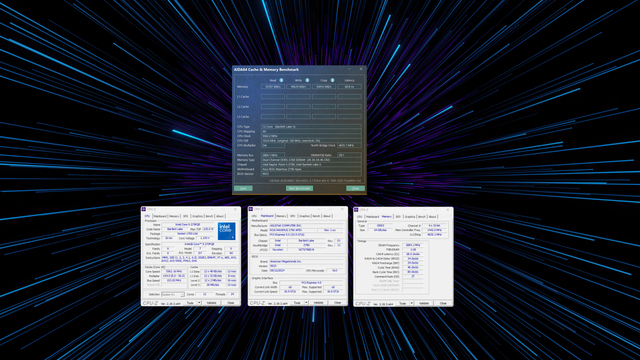Open Mainboard tab in CPU-Z Memory window
This screenshot has width=640, height=360.
(372, 216)
